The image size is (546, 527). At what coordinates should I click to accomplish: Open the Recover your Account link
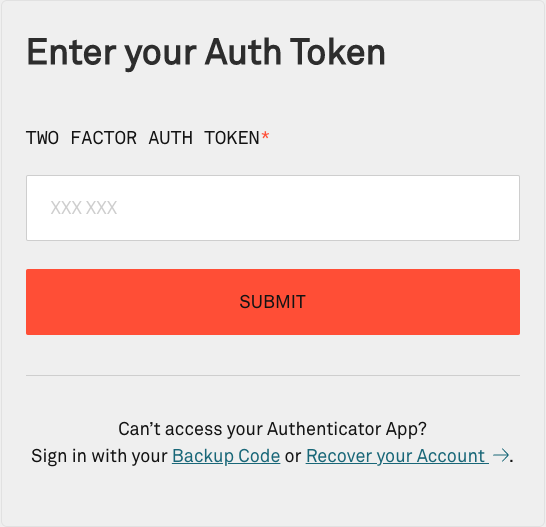click(397, 456)
